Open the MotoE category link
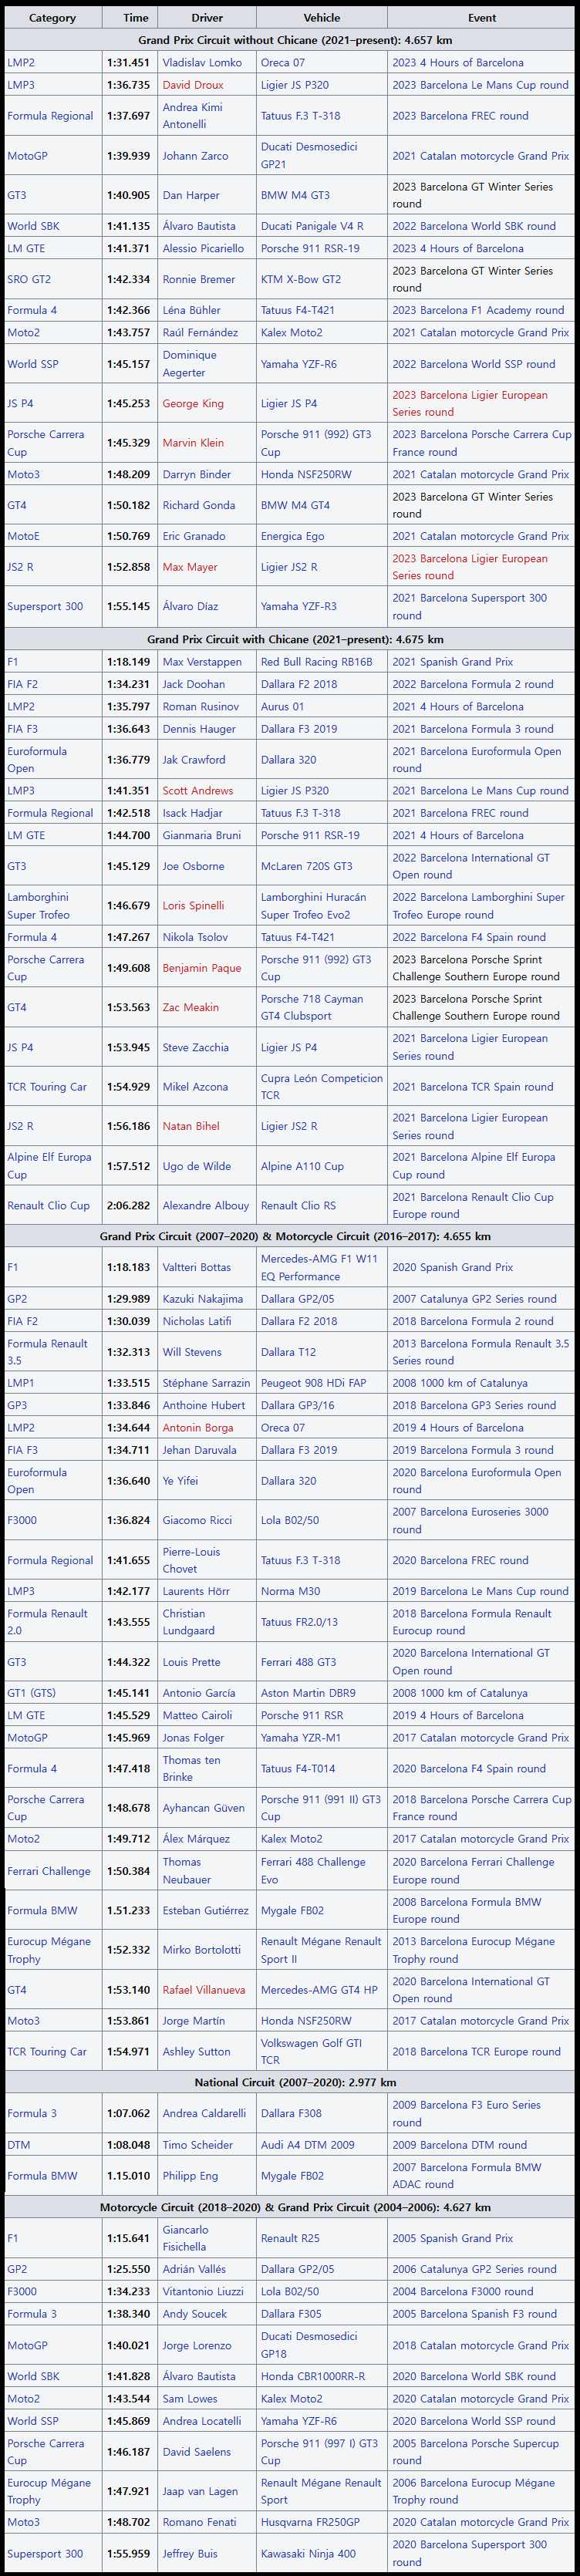This screenshot has height=2576, width=580. [23, 536]
